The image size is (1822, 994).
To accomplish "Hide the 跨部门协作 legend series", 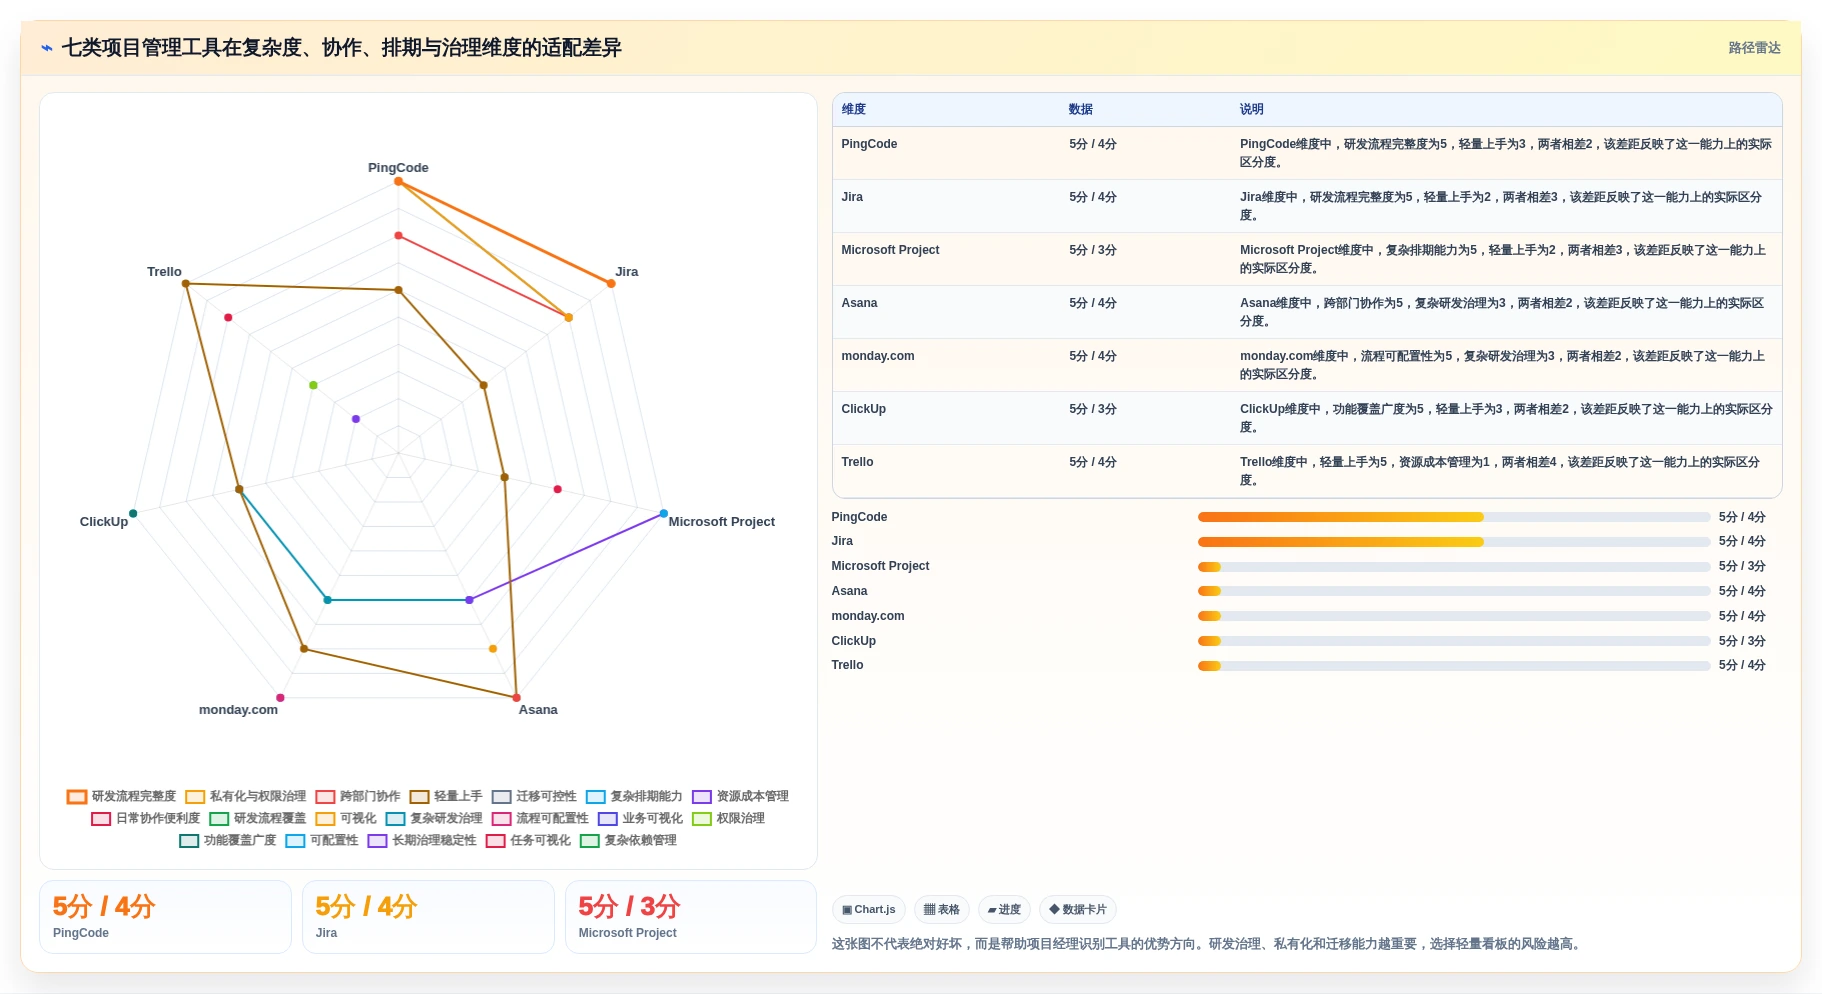I will 358,797.
